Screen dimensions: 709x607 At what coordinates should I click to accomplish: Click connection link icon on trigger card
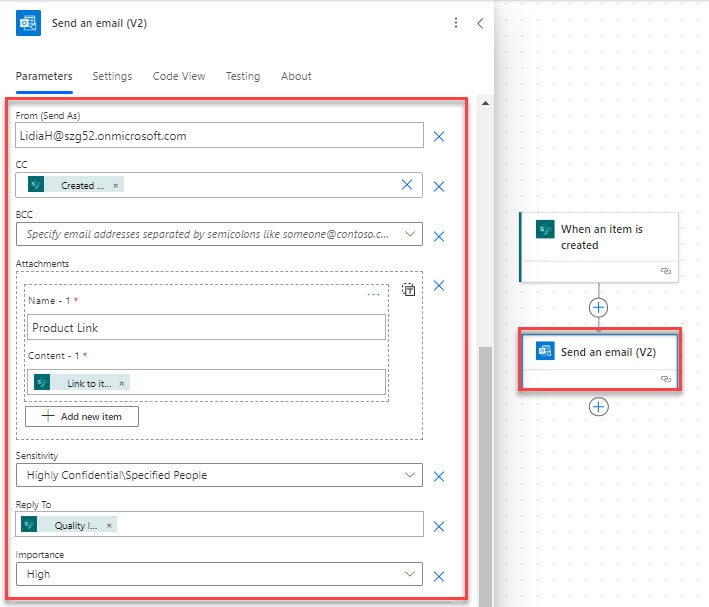pos(666,271)
